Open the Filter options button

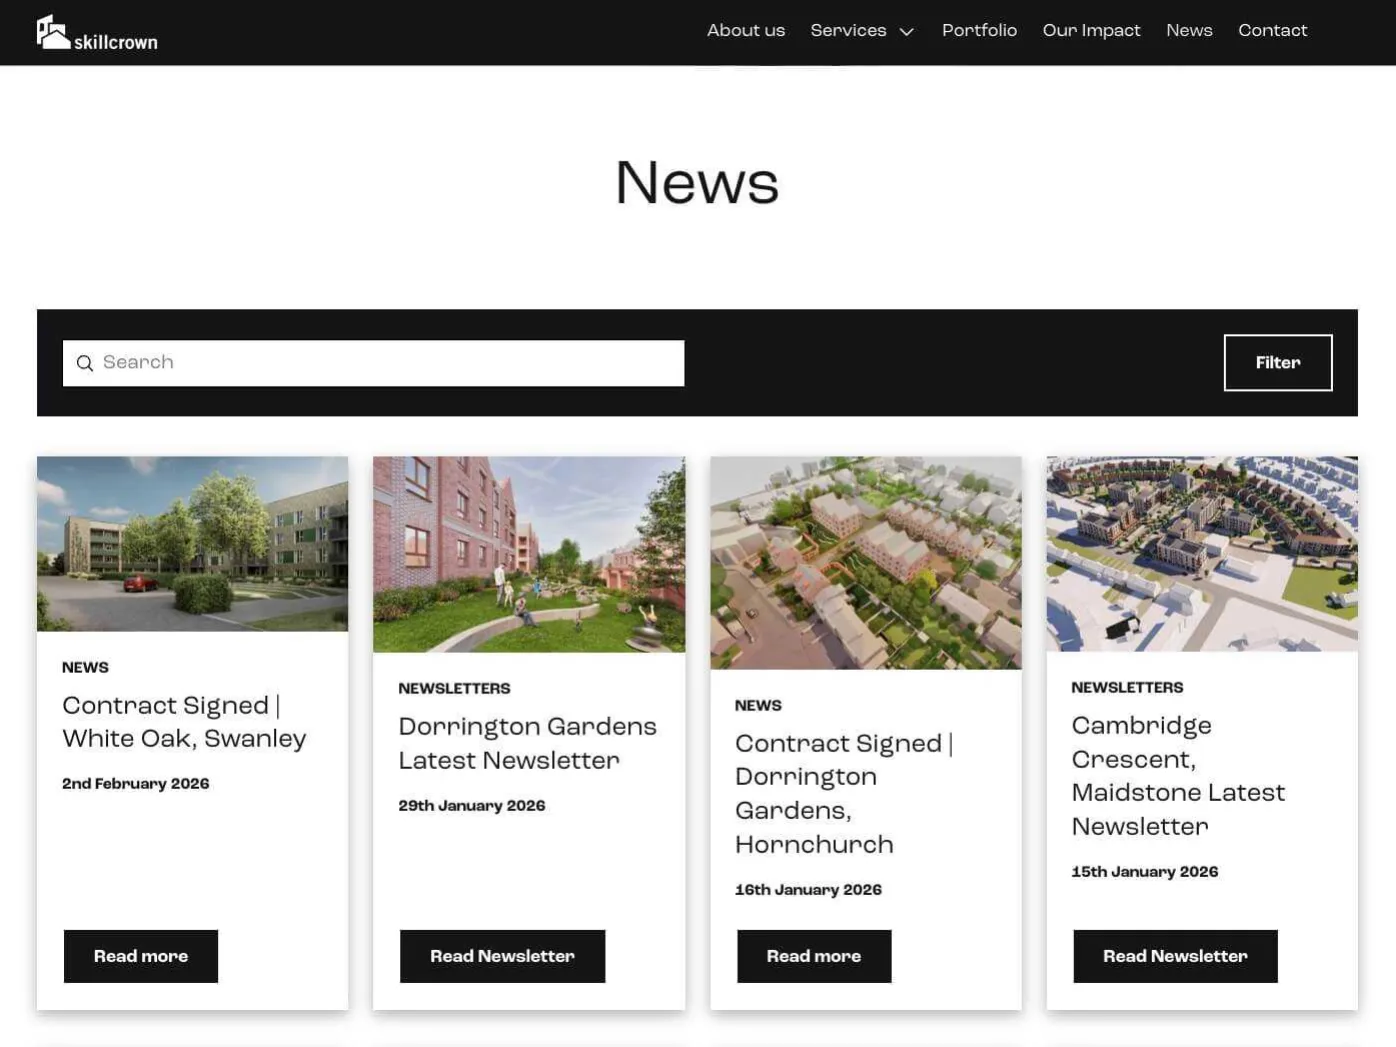(x=1277, y=363)
